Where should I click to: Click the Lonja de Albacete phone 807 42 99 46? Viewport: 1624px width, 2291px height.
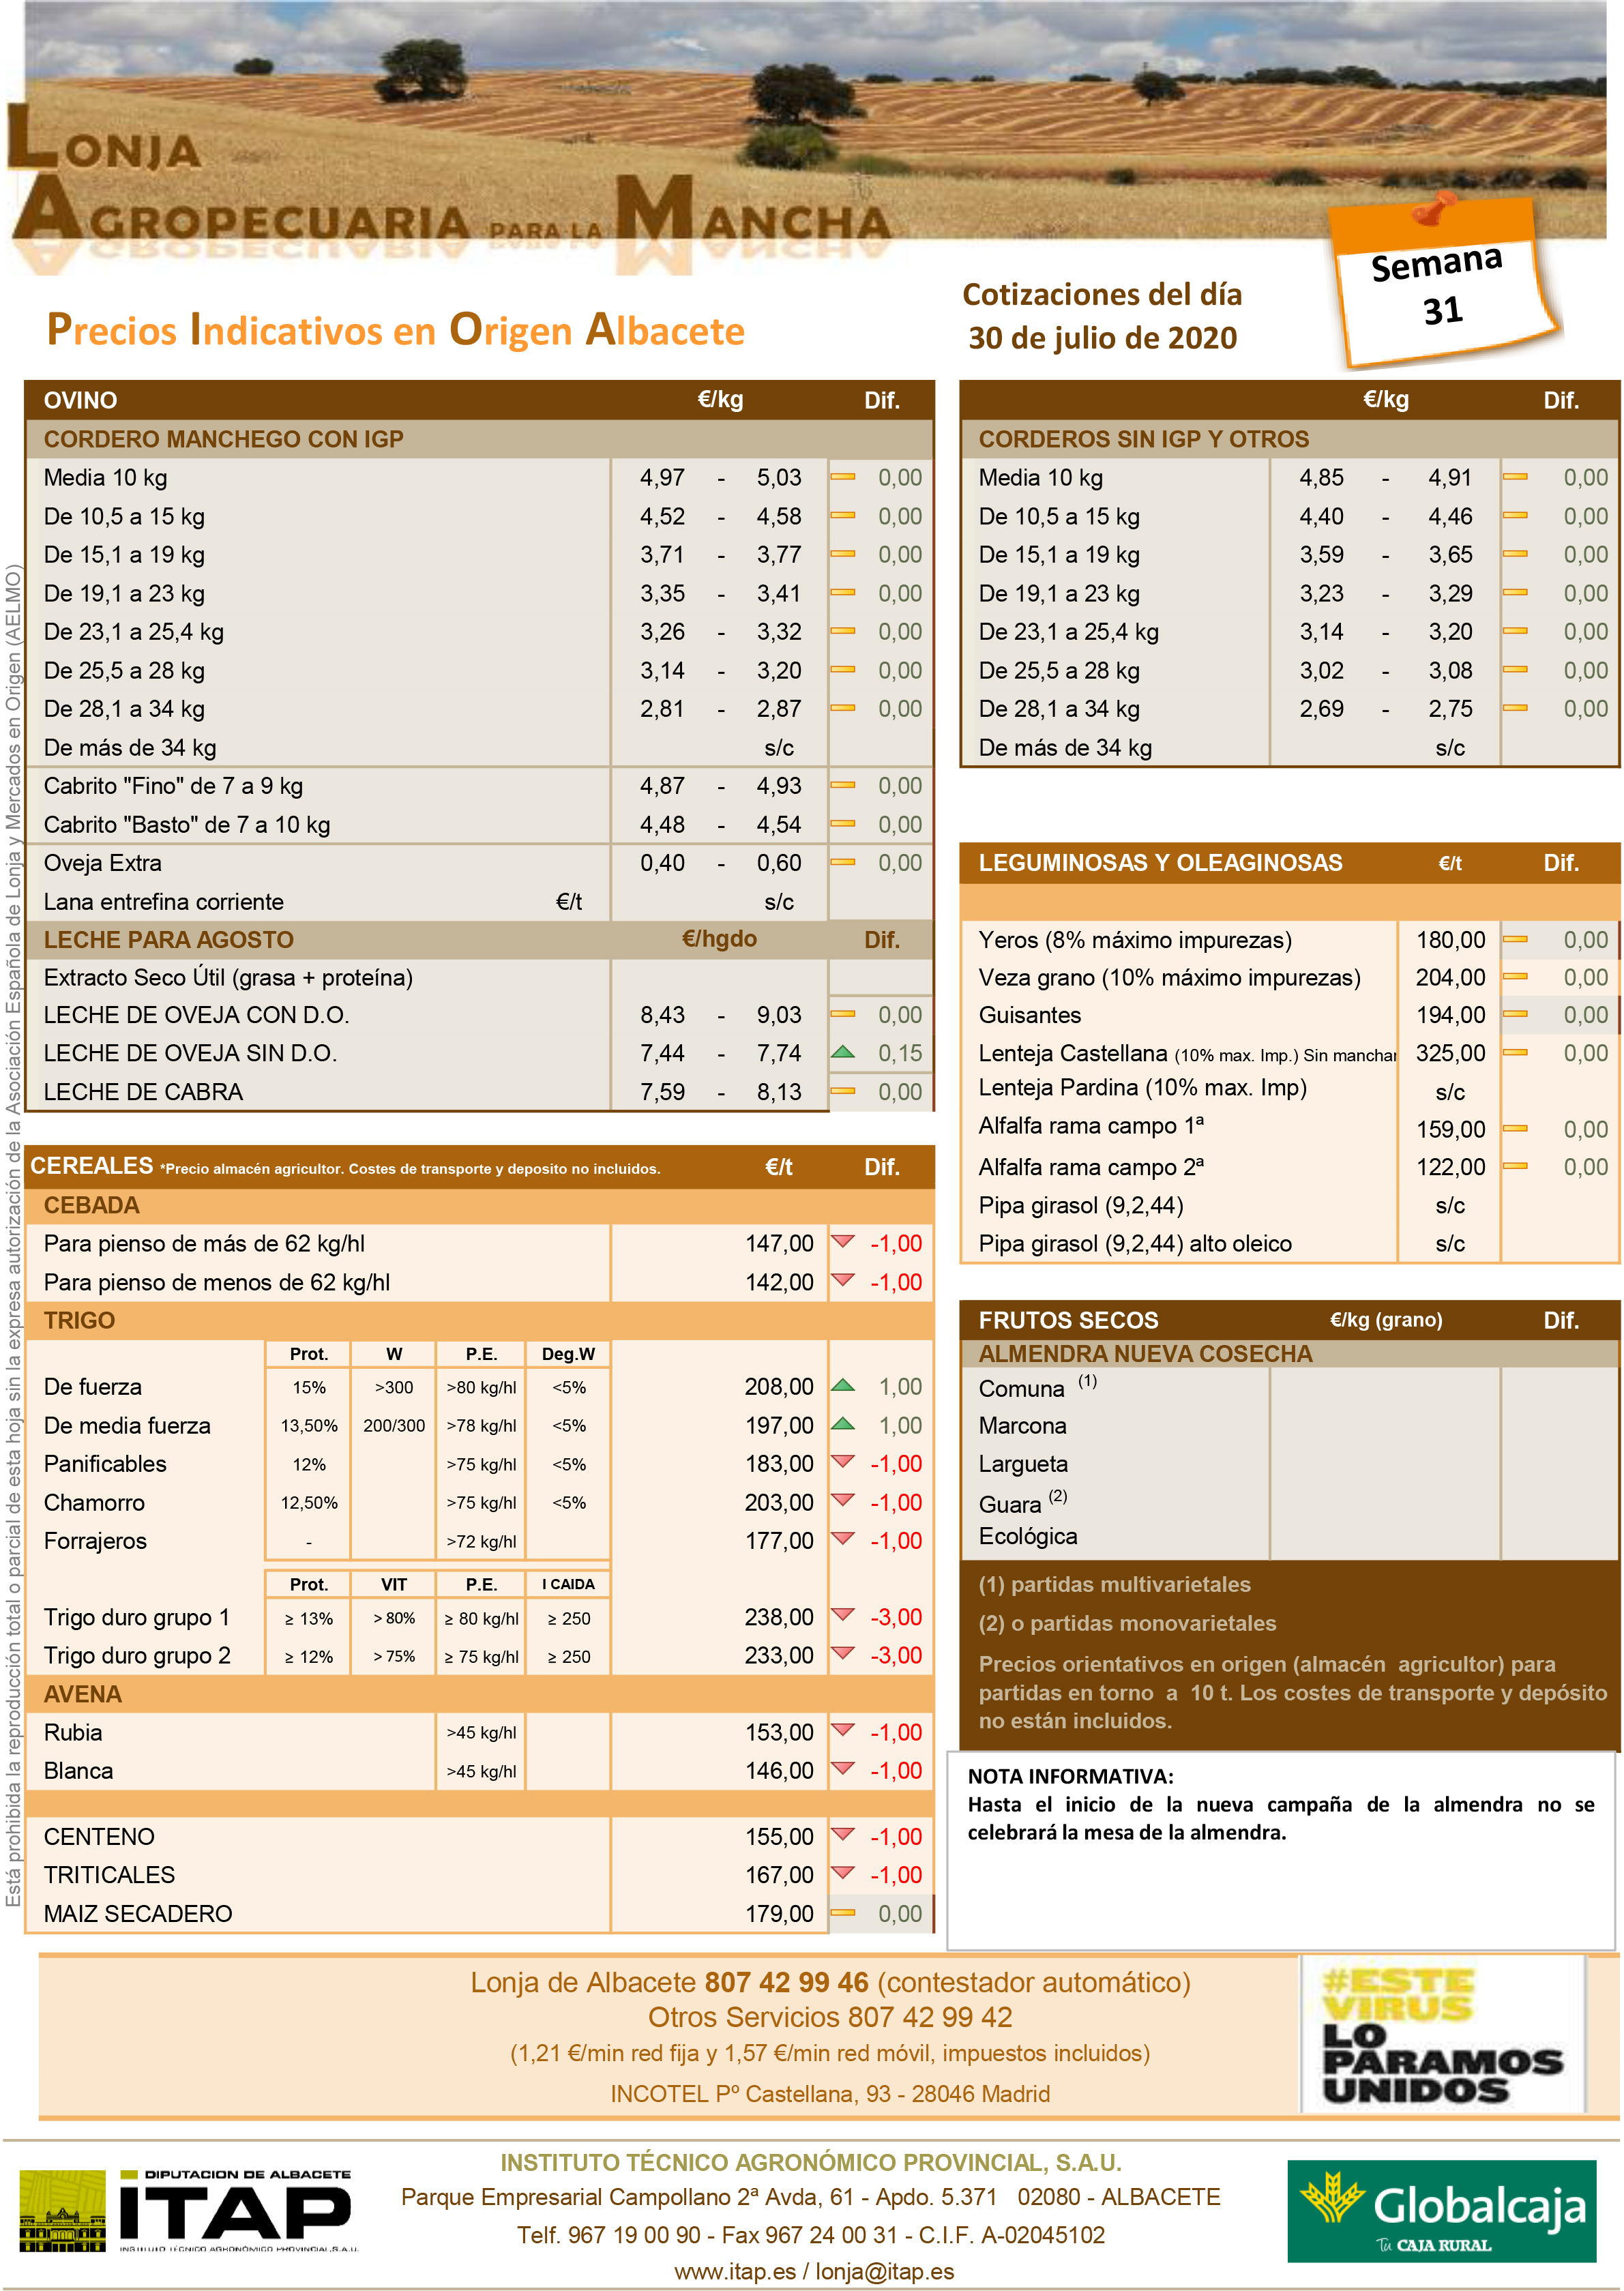pyautogui.click(x=786, y=1982)
